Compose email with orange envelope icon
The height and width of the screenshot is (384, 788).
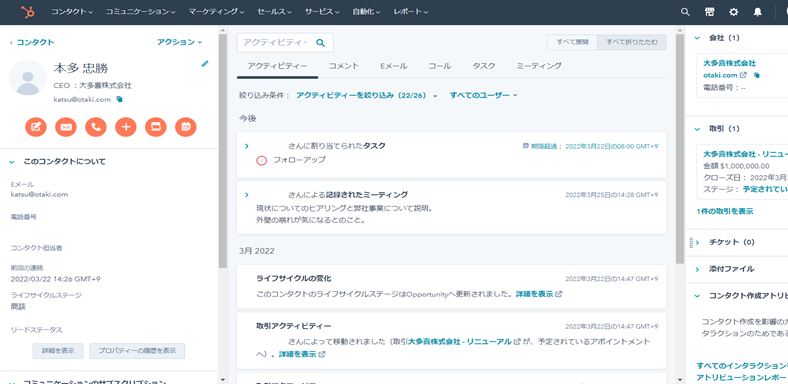coord(66,127)
